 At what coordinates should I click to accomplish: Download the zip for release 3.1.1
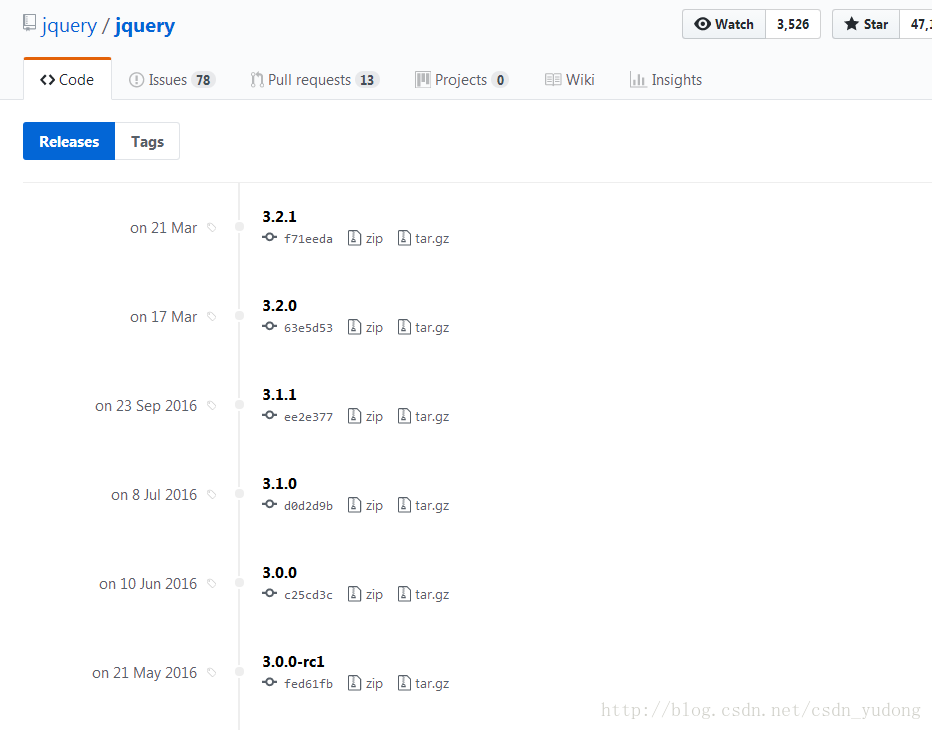[x=365, y=416]
